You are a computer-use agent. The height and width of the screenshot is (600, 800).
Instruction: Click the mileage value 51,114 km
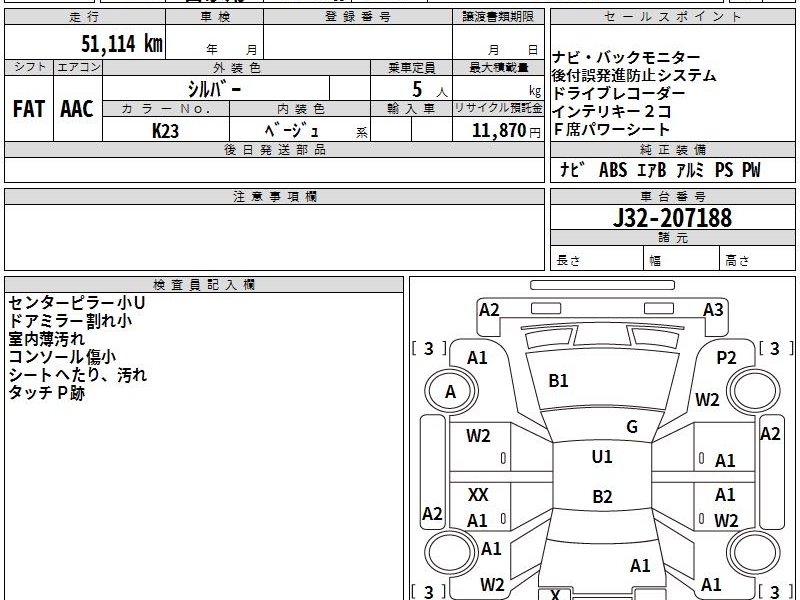point(122,44)
